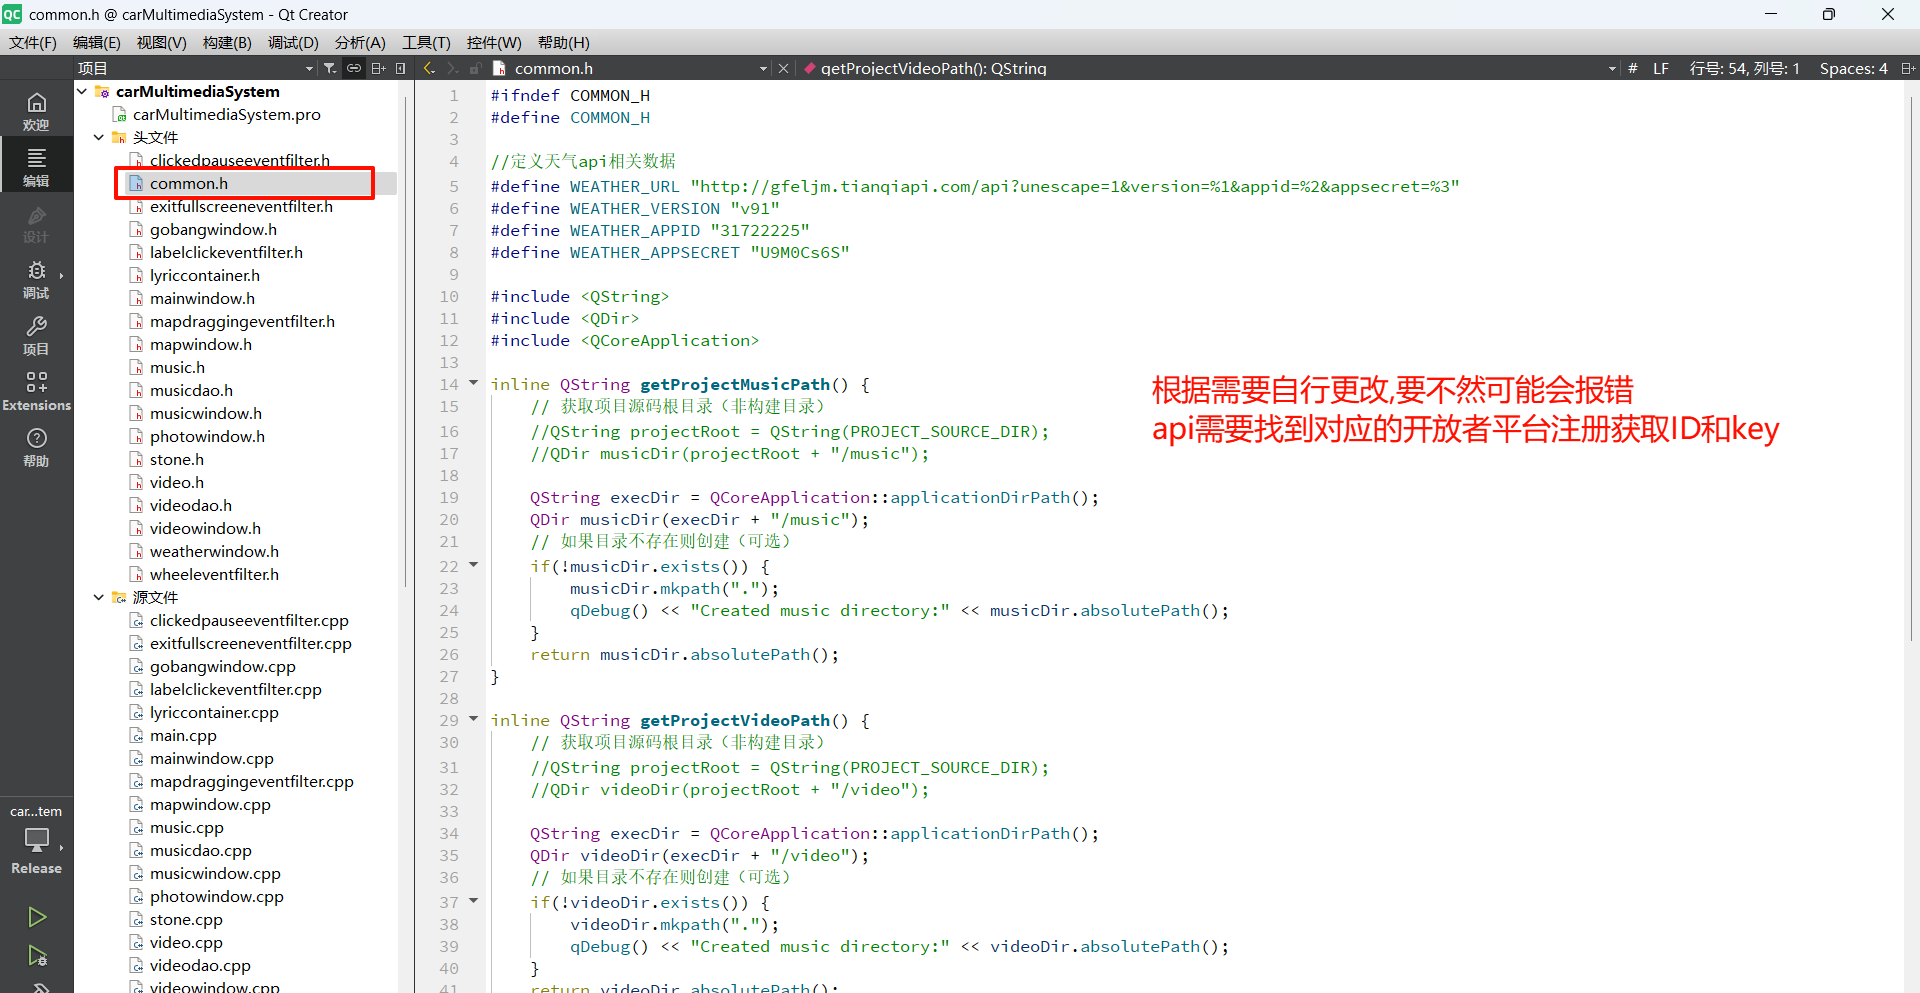Click the project tree vertical scrollbar
Viewport: 1920px width, 993px height.
[x=405, y=340]
